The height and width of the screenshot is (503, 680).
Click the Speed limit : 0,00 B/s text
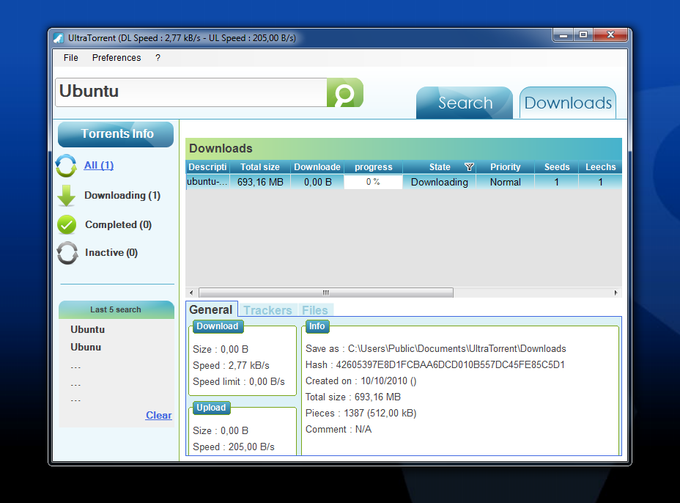[x=239, y=382]
